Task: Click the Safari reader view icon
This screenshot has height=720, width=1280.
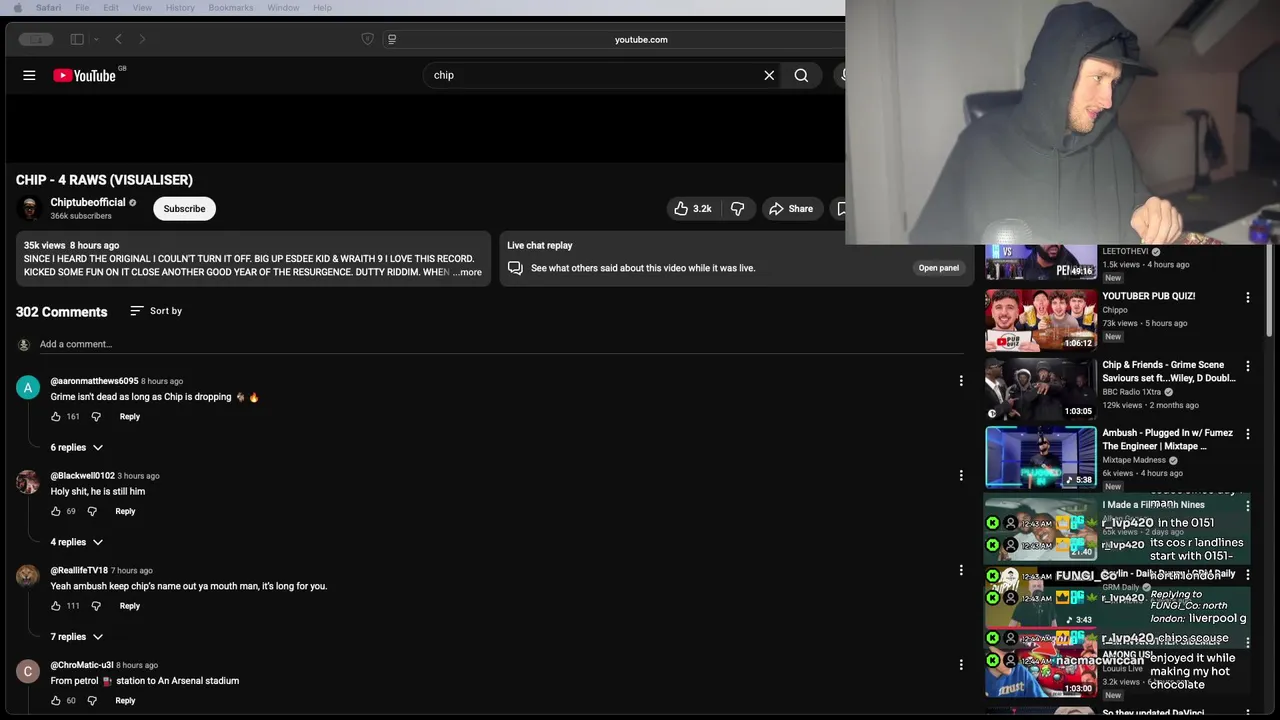Action: tap(392, 39)
